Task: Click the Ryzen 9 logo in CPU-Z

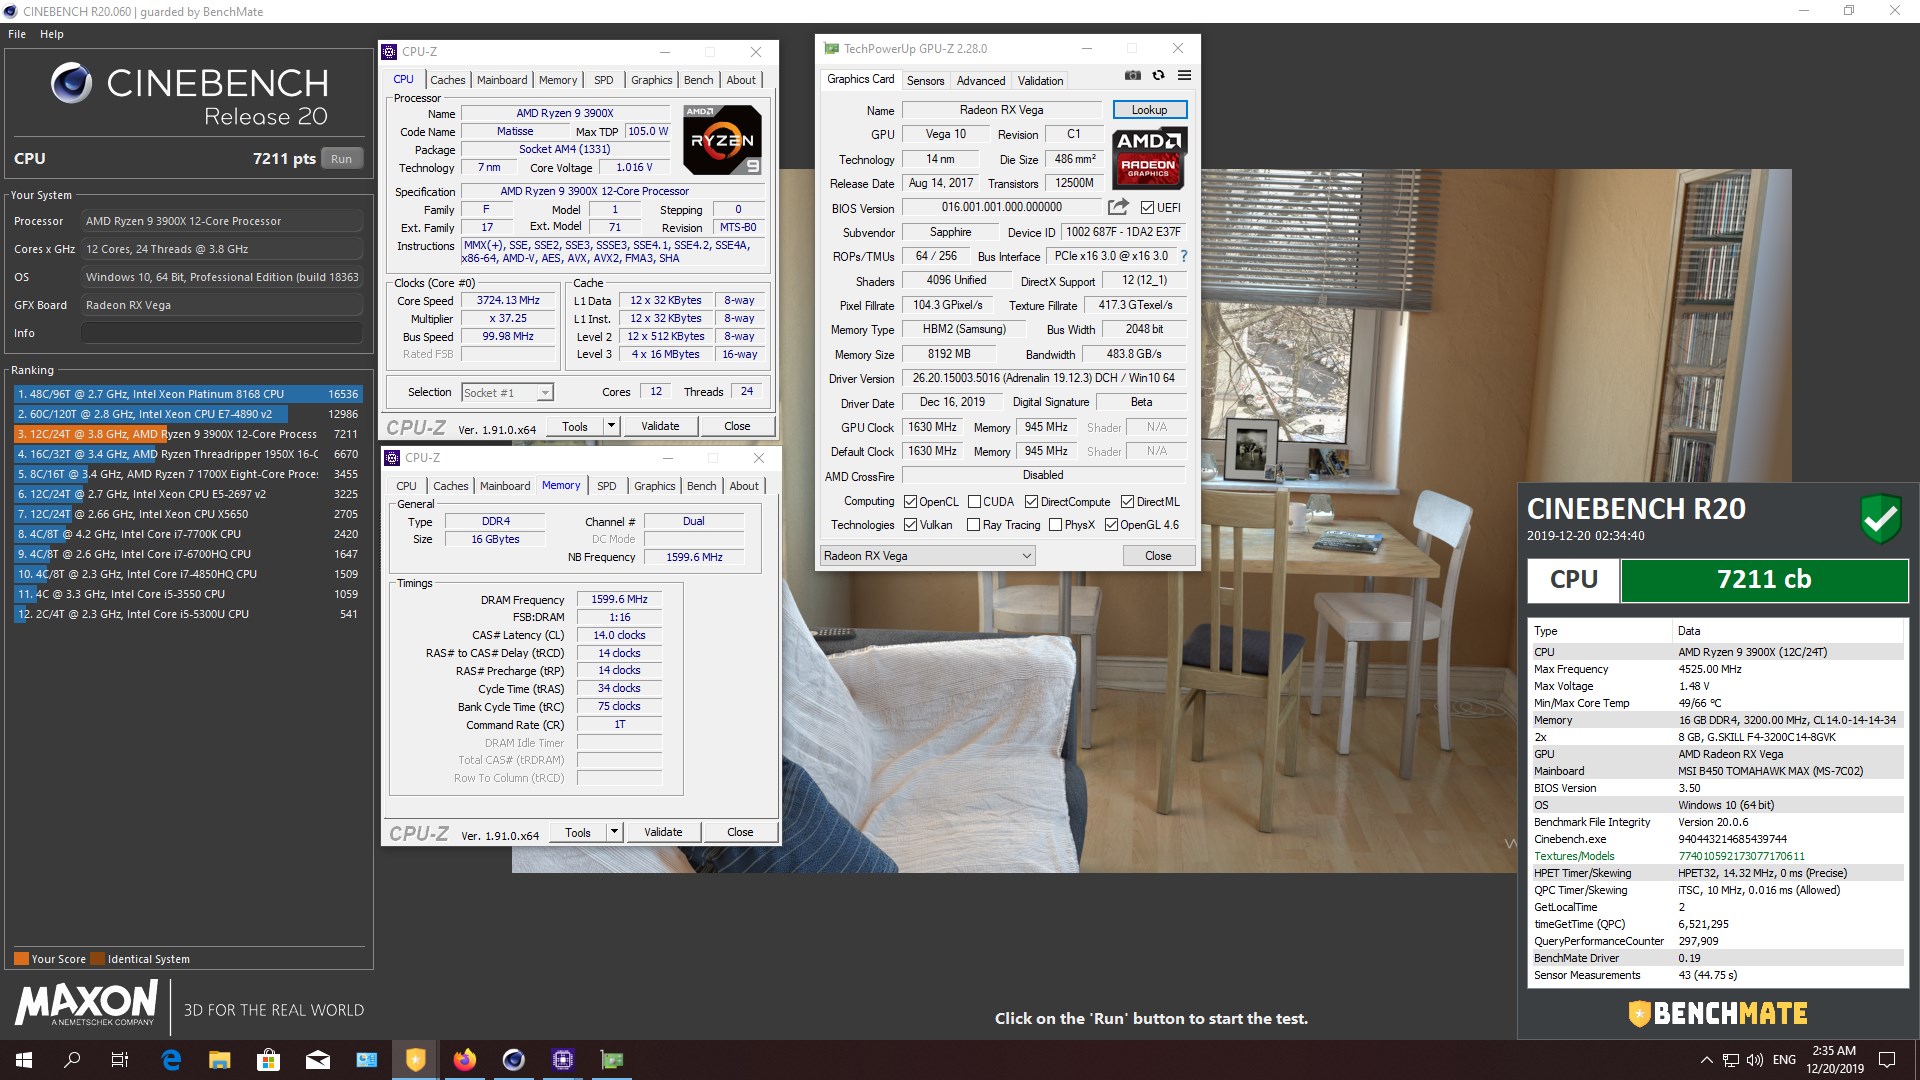Action: pyautogui.click(x=723, y=139)
